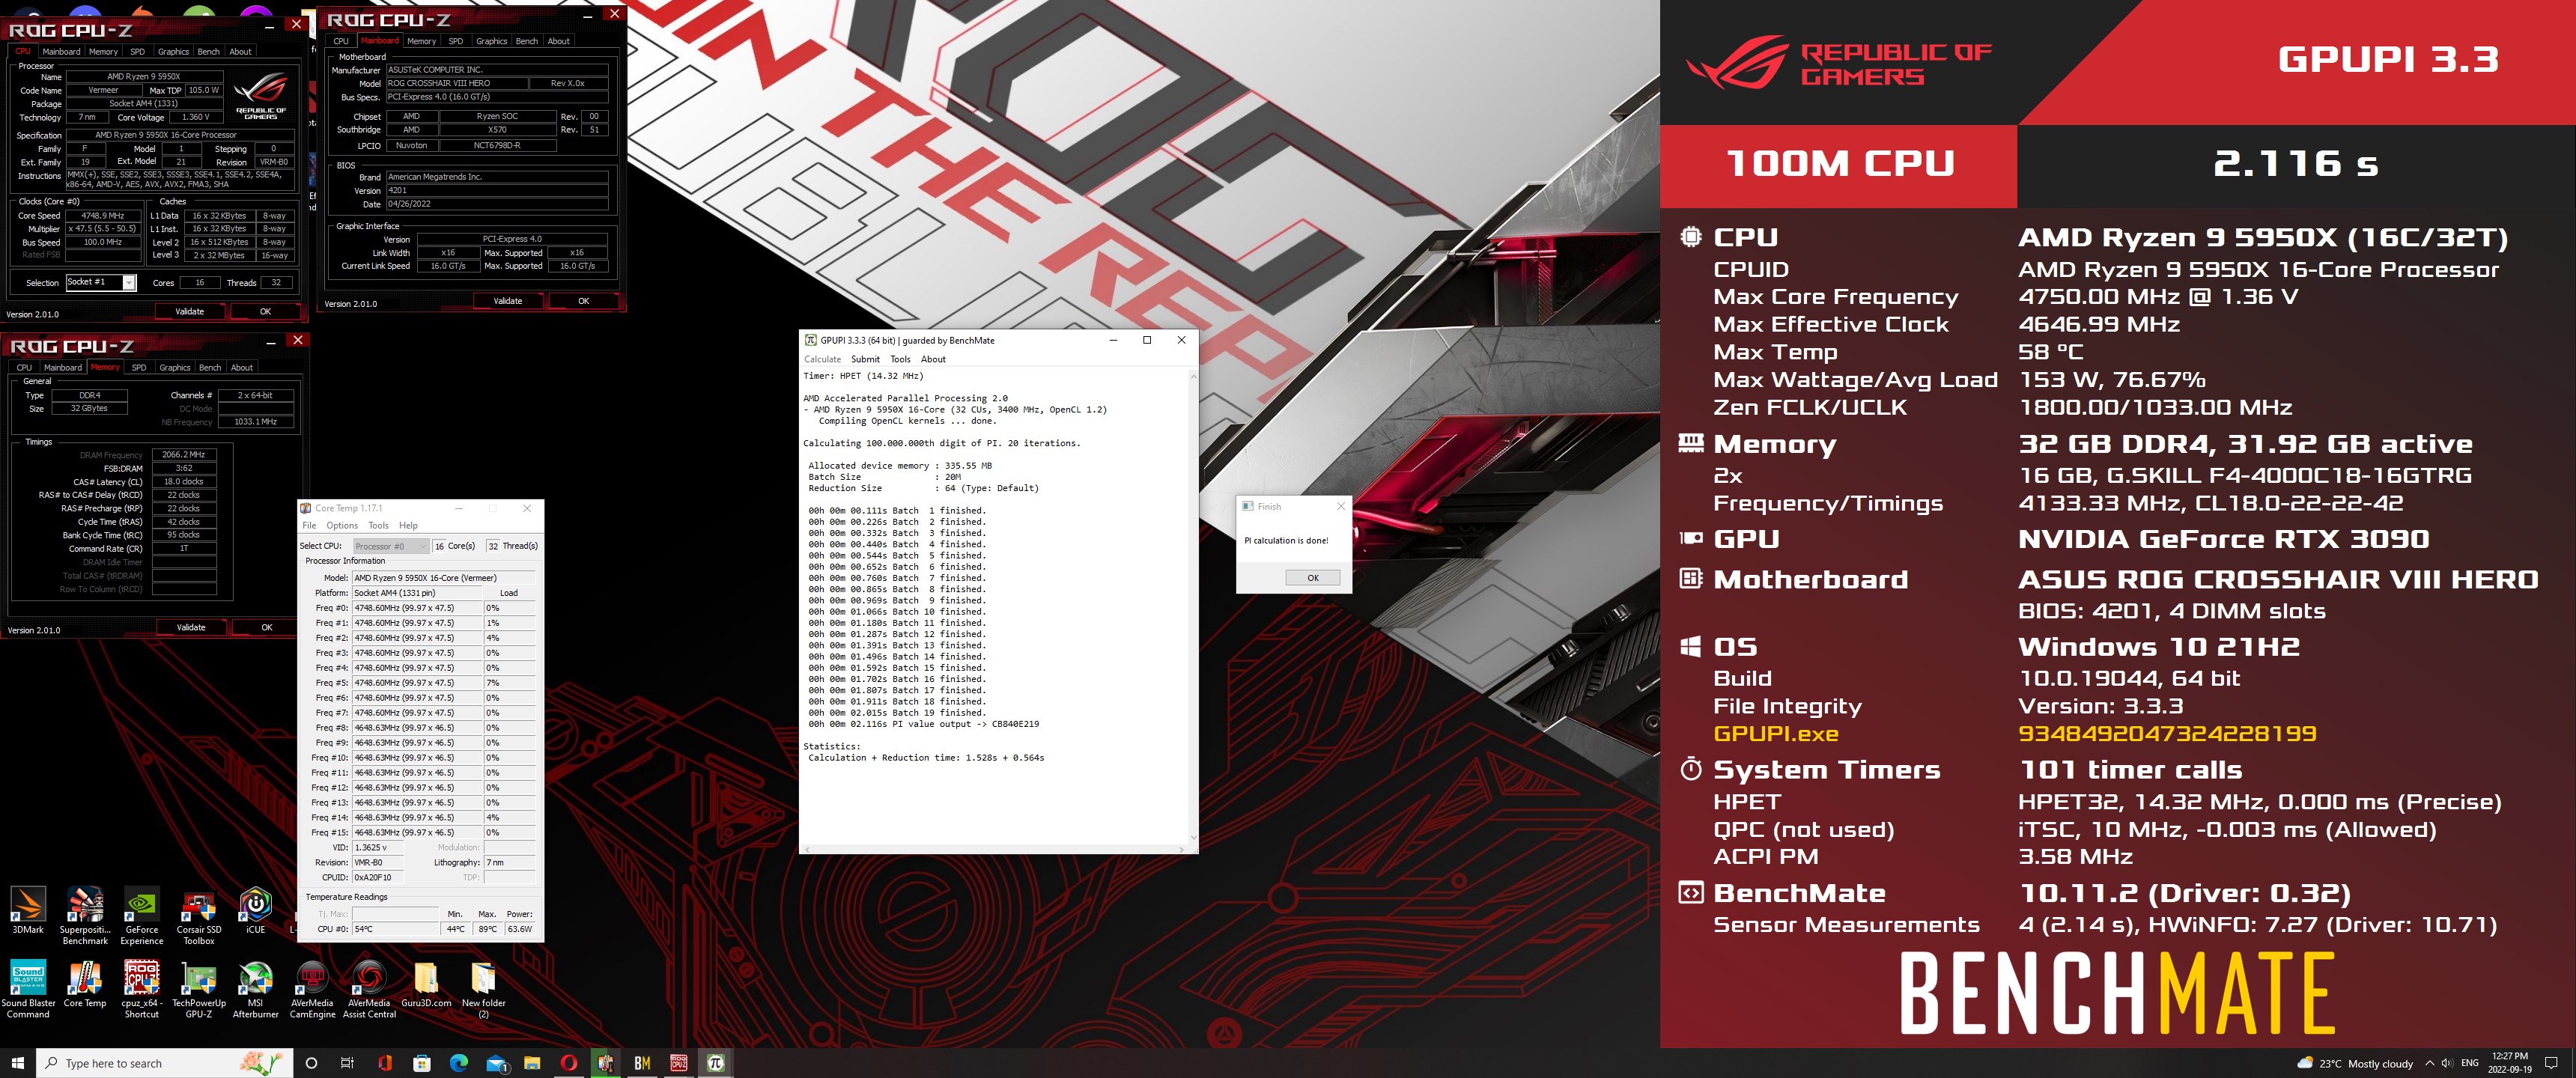Image resolution: width=2576 pixels, height=1078 pixels.
Task: Click OK in the Memory CPU-Z window
Action: click(266, 627)
